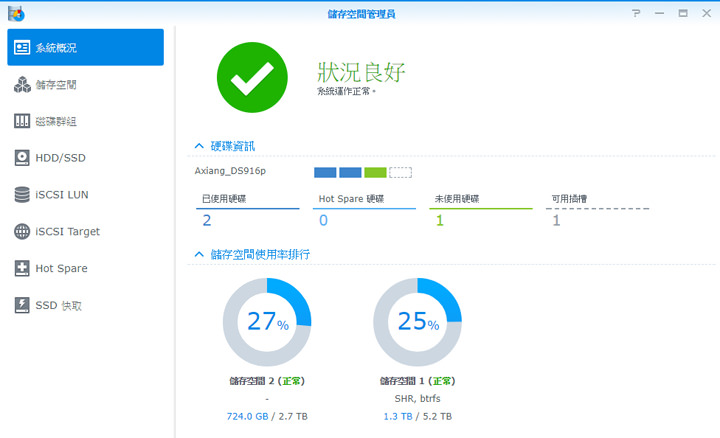The image size is (720, 438).
Task: Click the green unused disk slot
Action: coord(375,172)
